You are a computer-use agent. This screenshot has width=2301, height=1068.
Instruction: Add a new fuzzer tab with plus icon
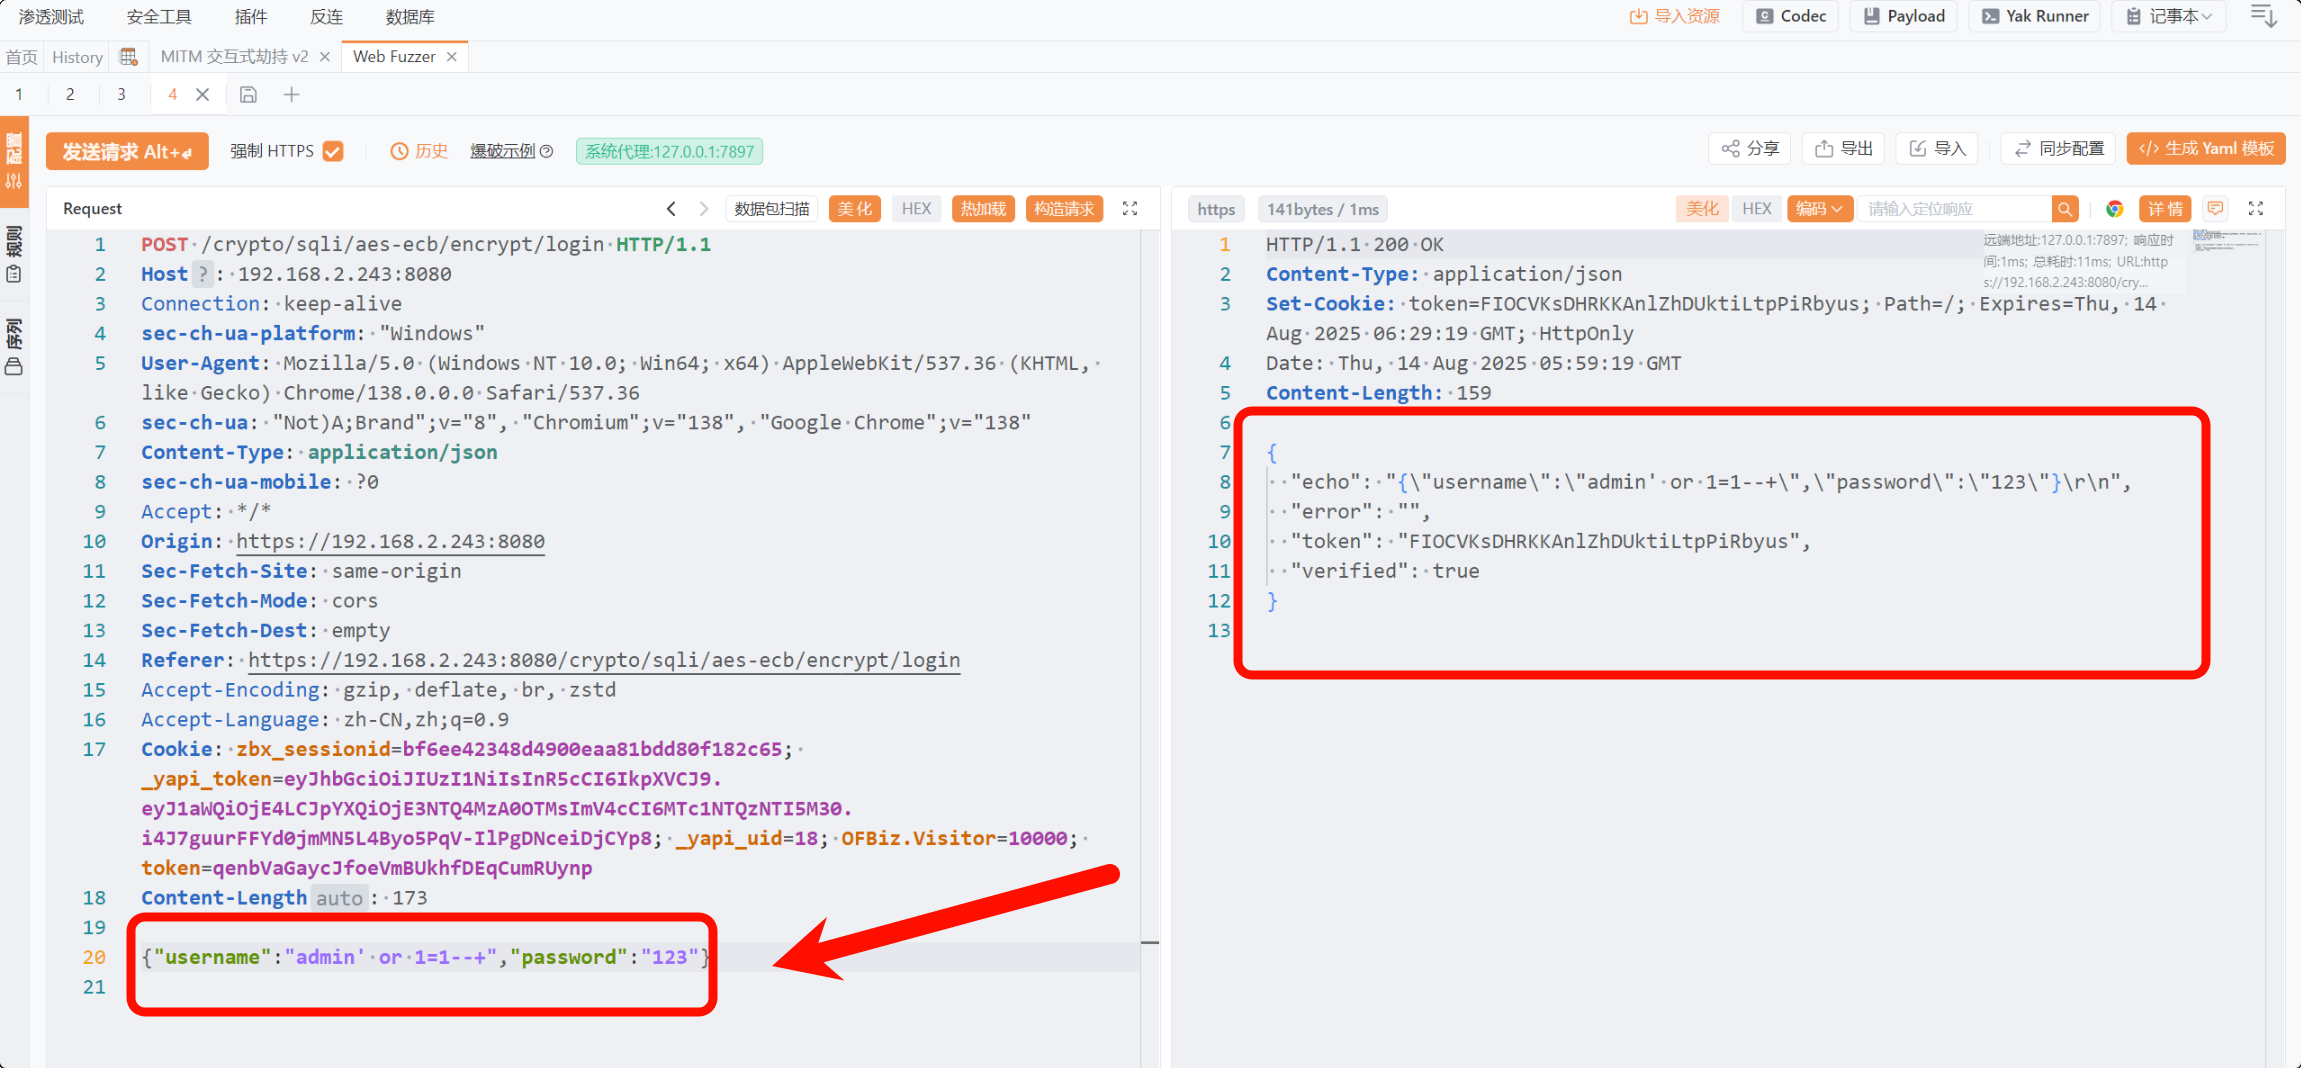[x=291, y=95]
